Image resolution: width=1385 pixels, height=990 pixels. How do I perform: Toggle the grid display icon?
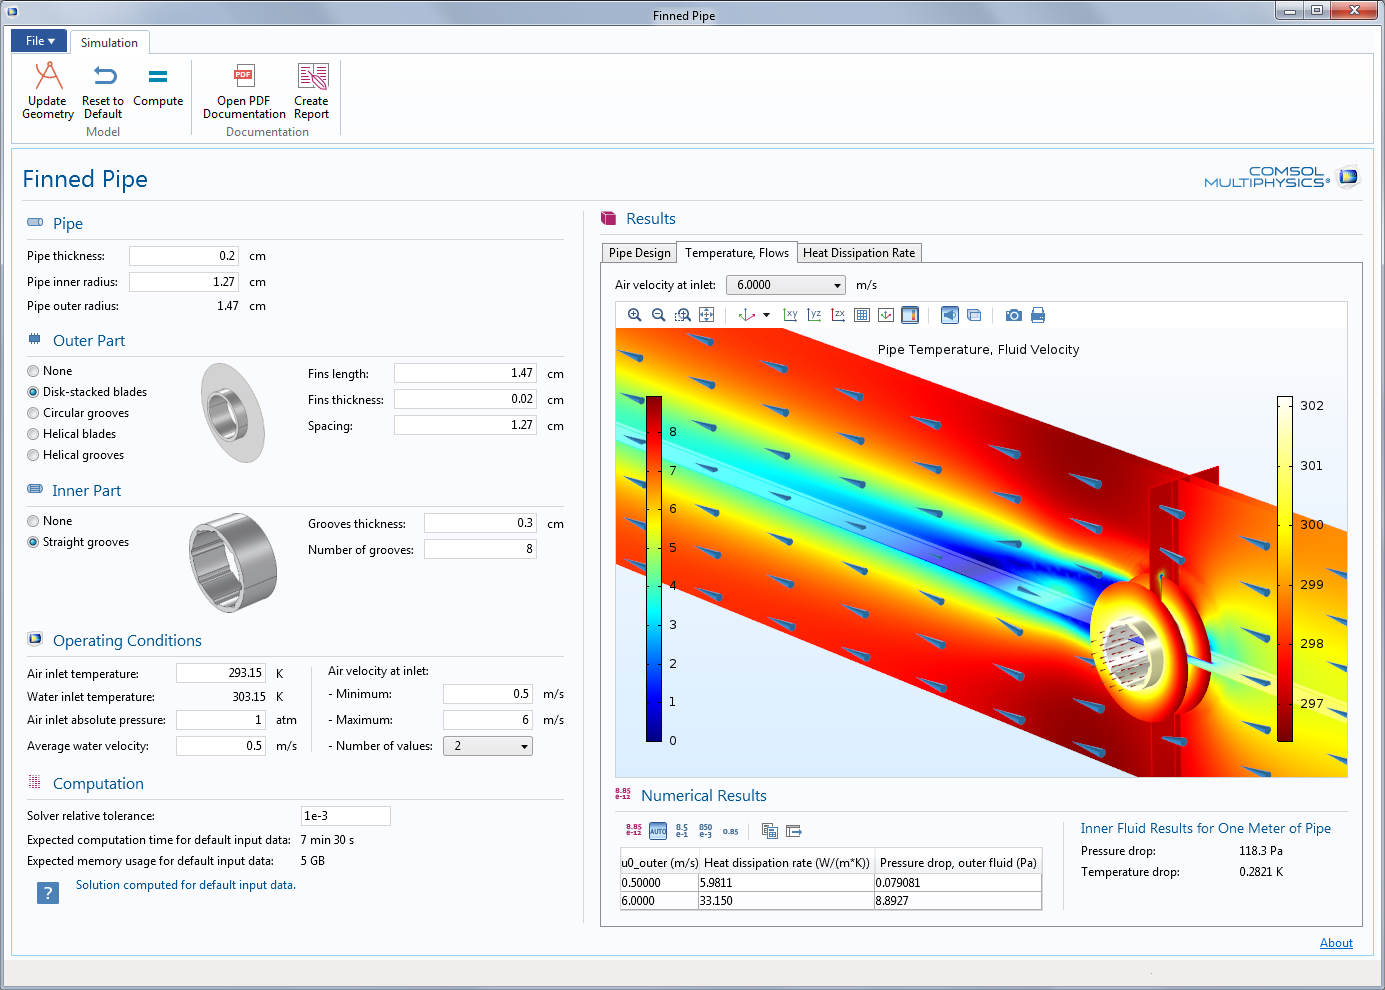tap(862, 315)
